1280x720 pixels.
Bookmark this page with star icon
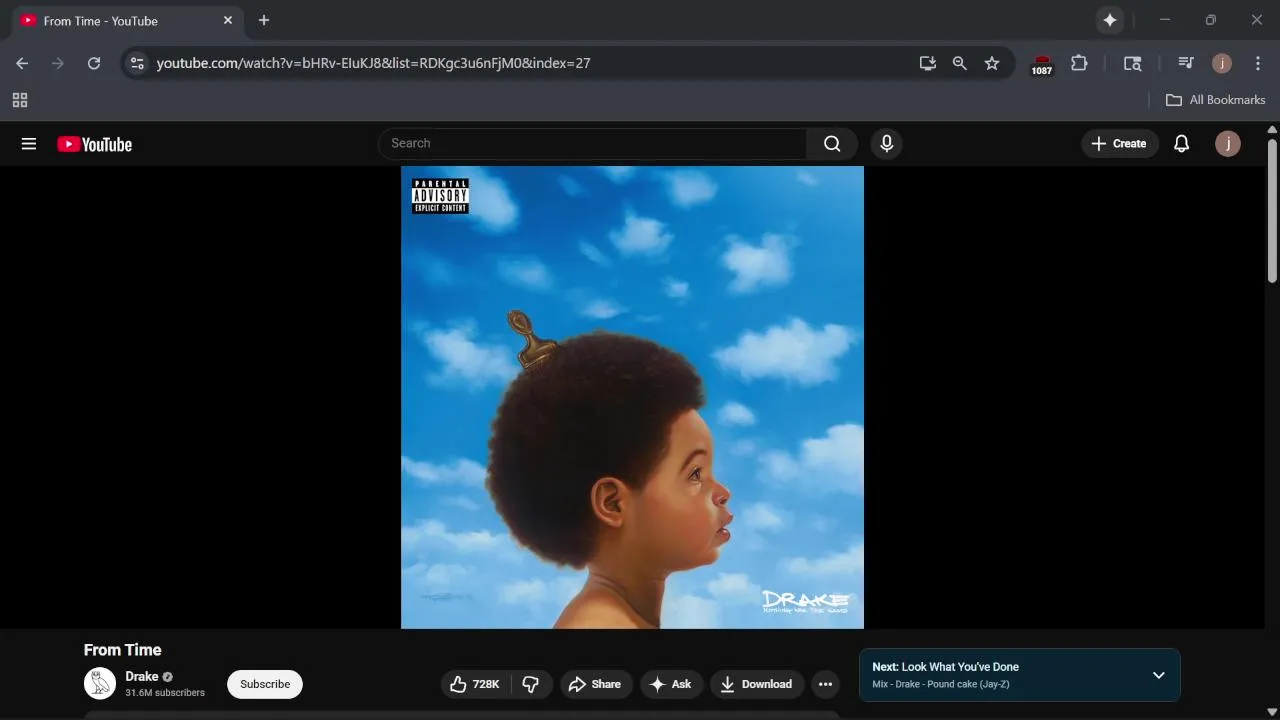click(x=992, y=63)
